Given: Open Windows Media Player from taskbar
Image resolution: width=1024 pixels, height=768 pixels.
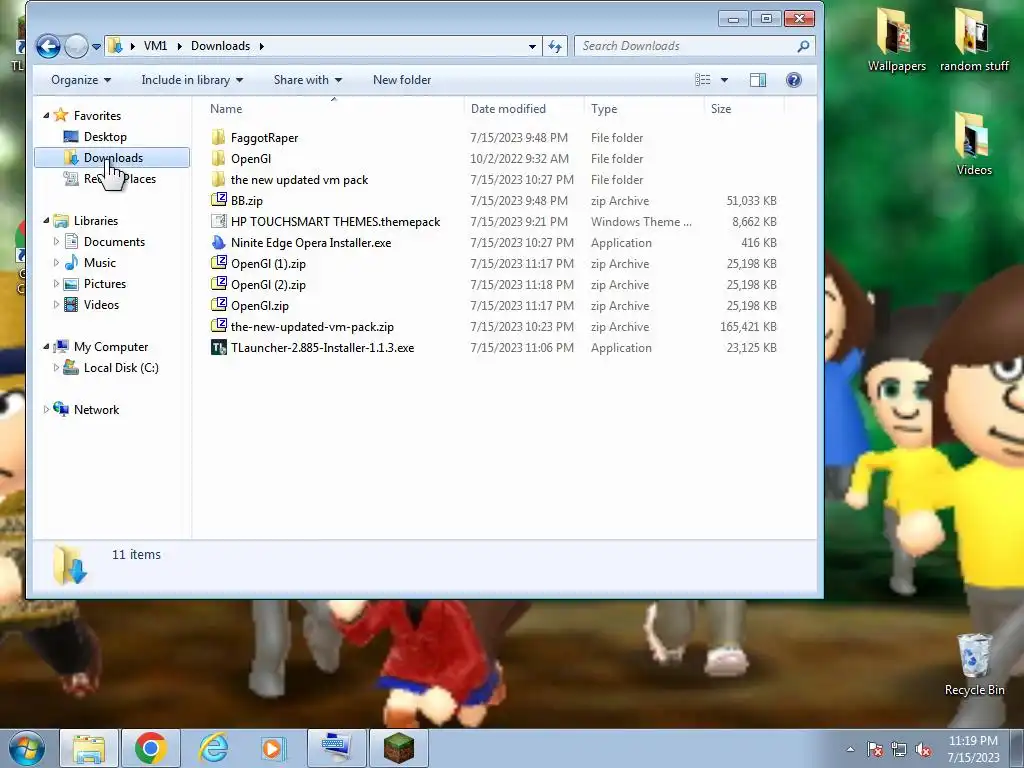Looking at the screenshot, I should [x=274, y=748].
